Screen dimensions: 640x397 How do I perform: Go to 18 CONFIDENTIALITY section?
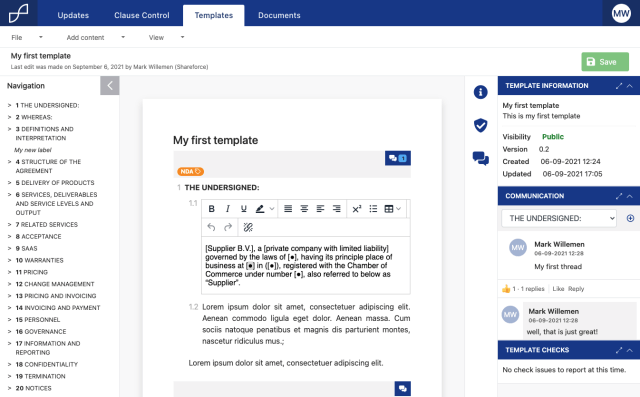[x=47, y=364]
